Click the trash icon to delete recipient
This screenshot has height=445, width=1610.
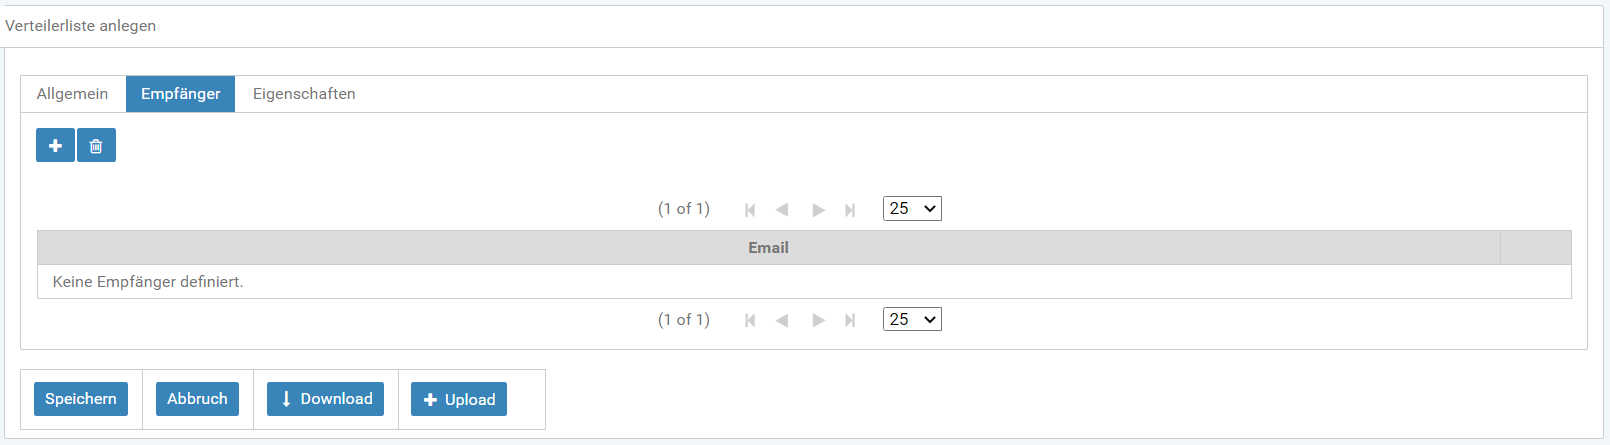(x=96, y=146)
